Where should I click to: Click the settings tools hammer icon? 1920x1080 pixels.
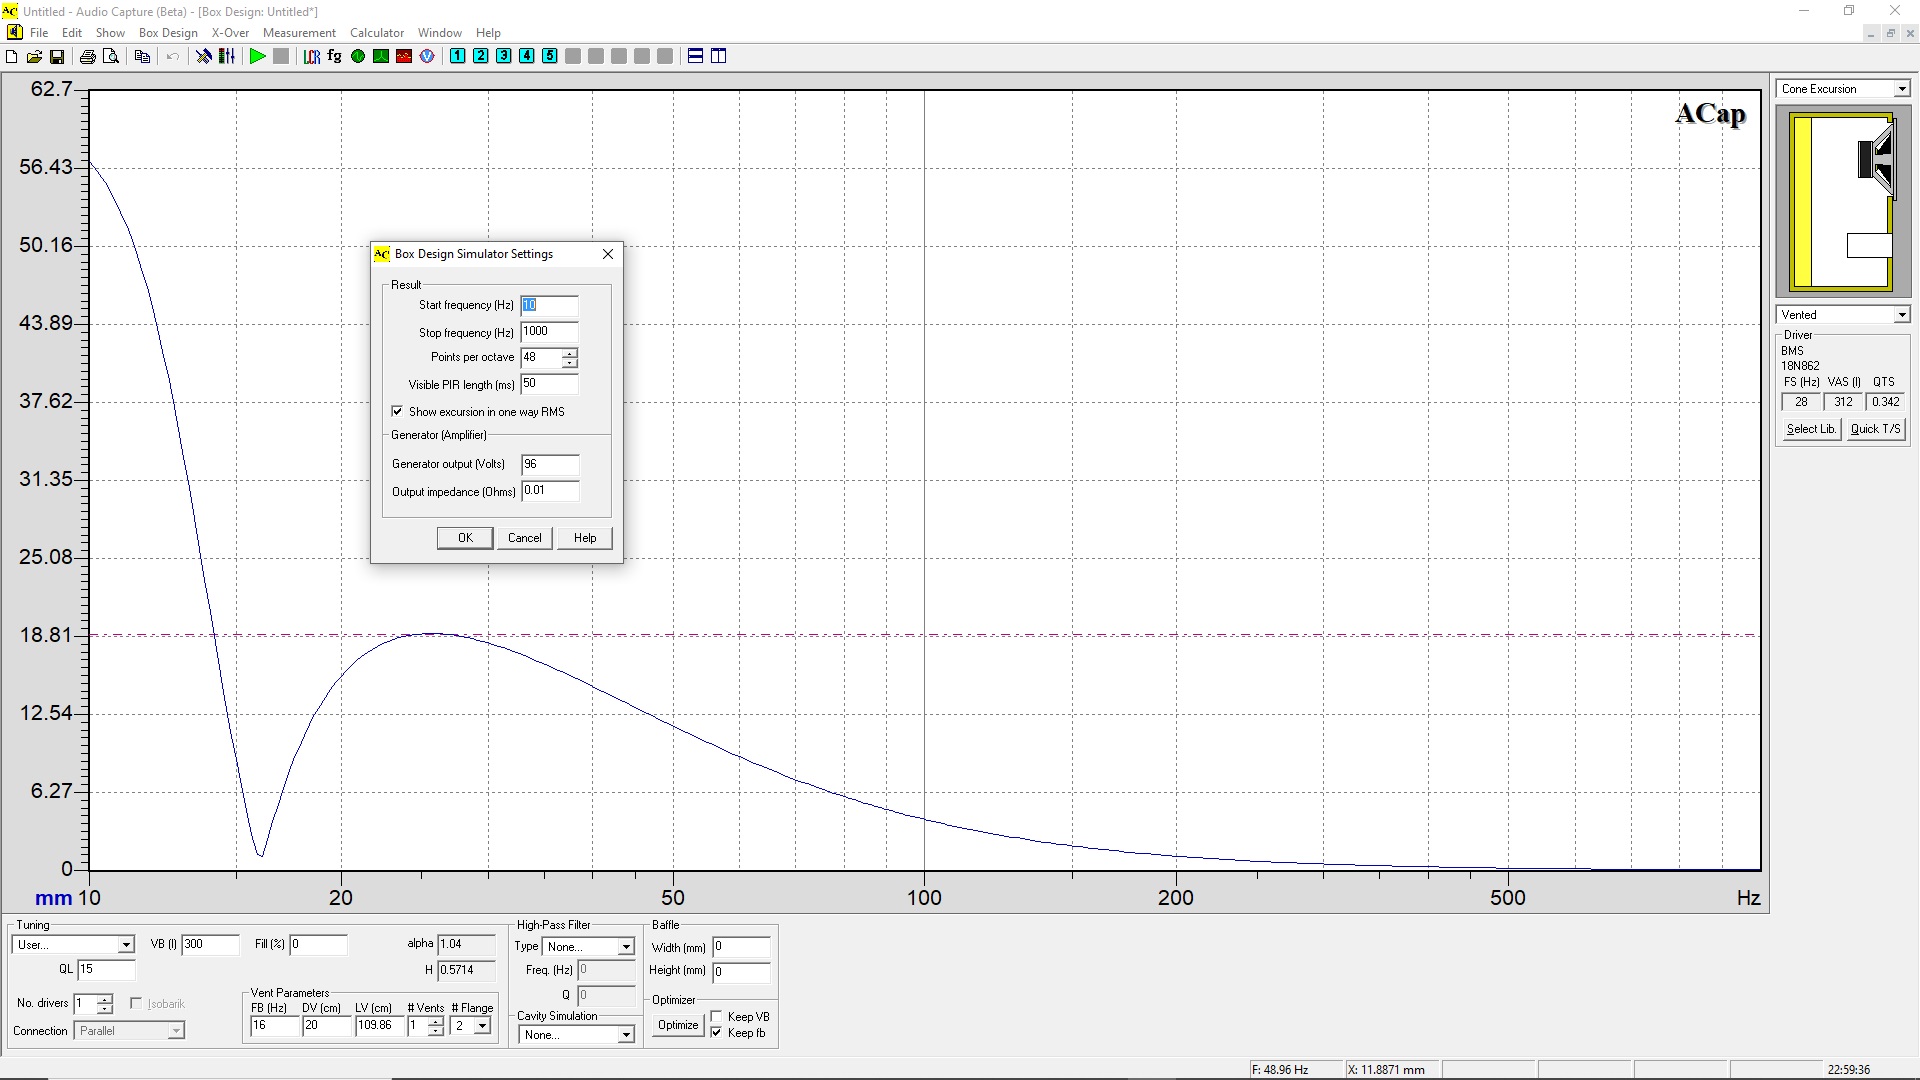[x=204, y=57]
